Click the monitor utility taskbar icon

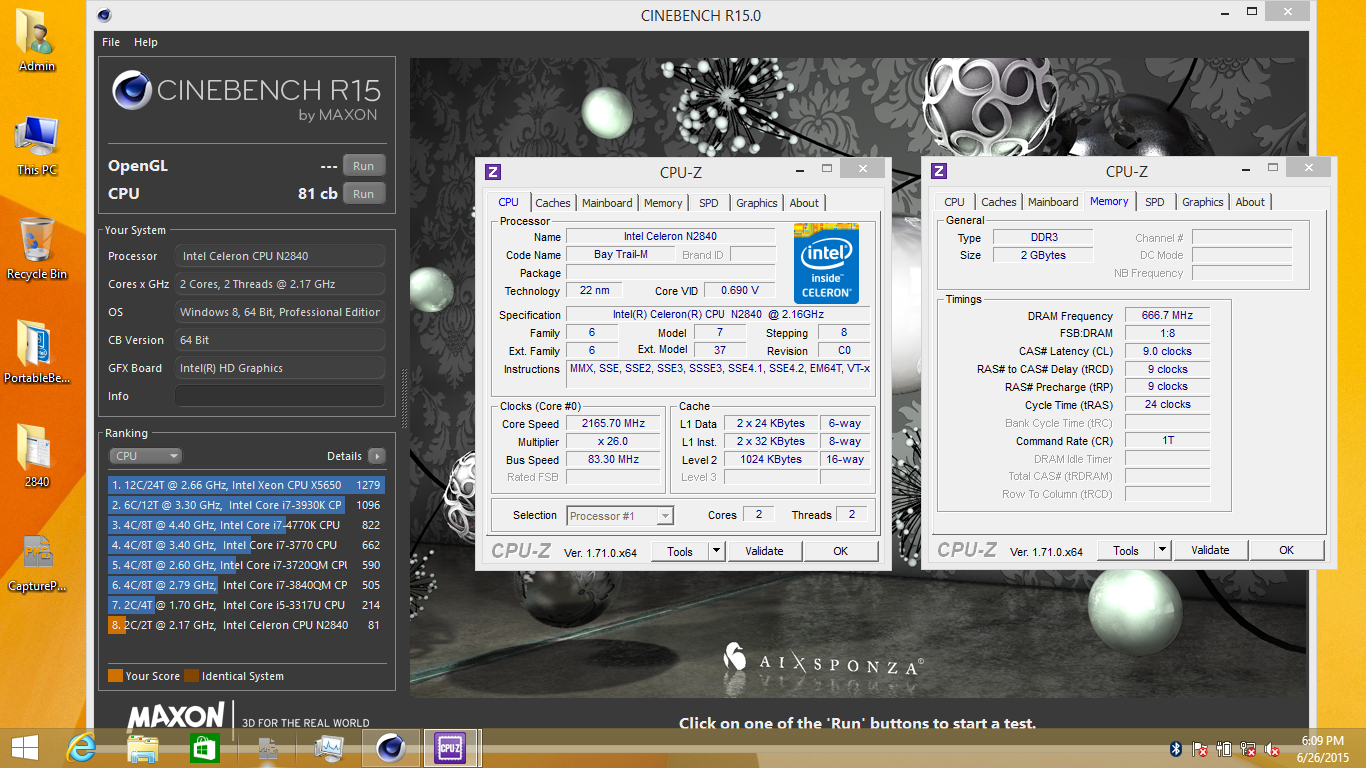click(329, 748)
